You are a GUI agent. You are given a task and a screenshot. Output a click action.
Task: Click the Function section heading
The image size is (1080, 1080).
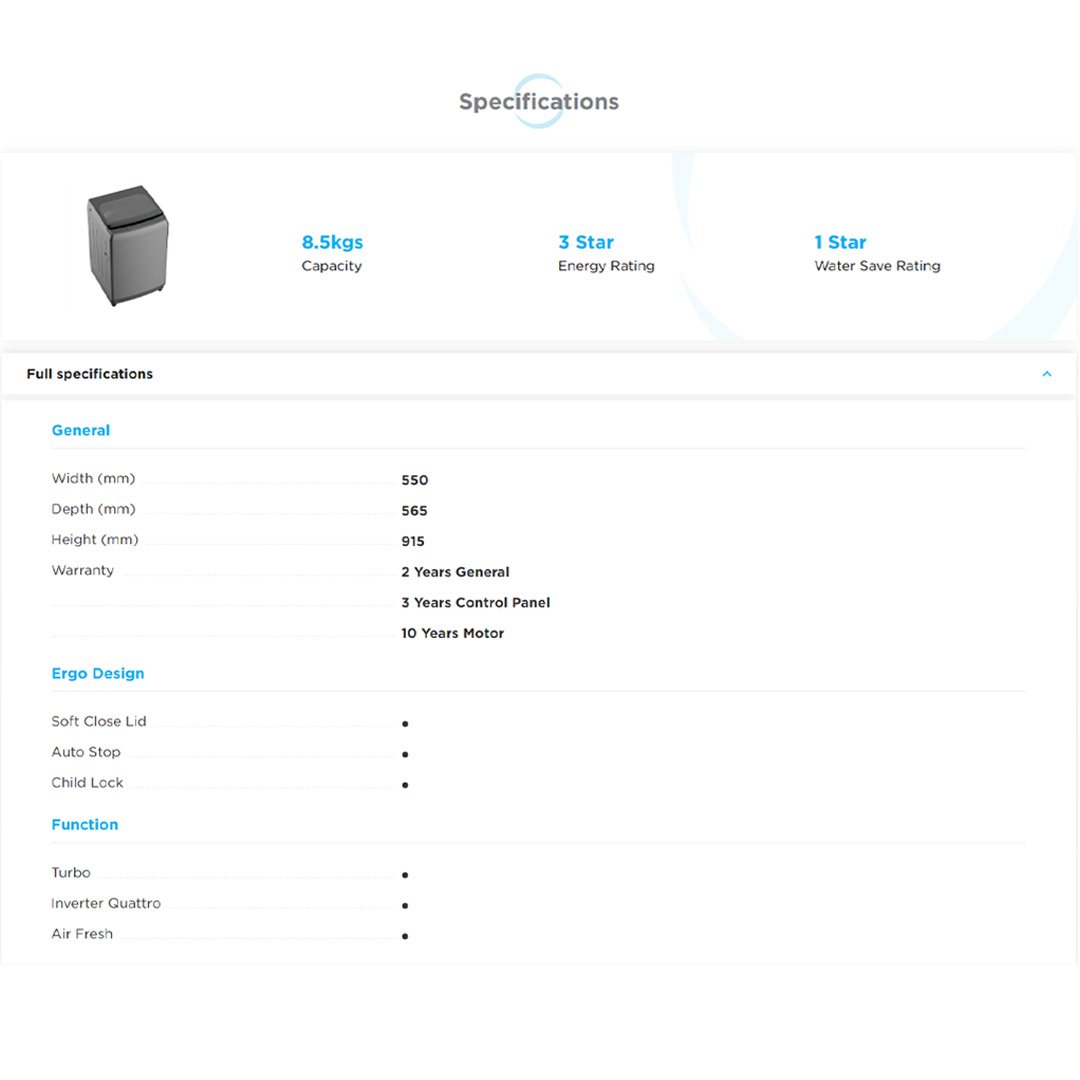point(85,825)
